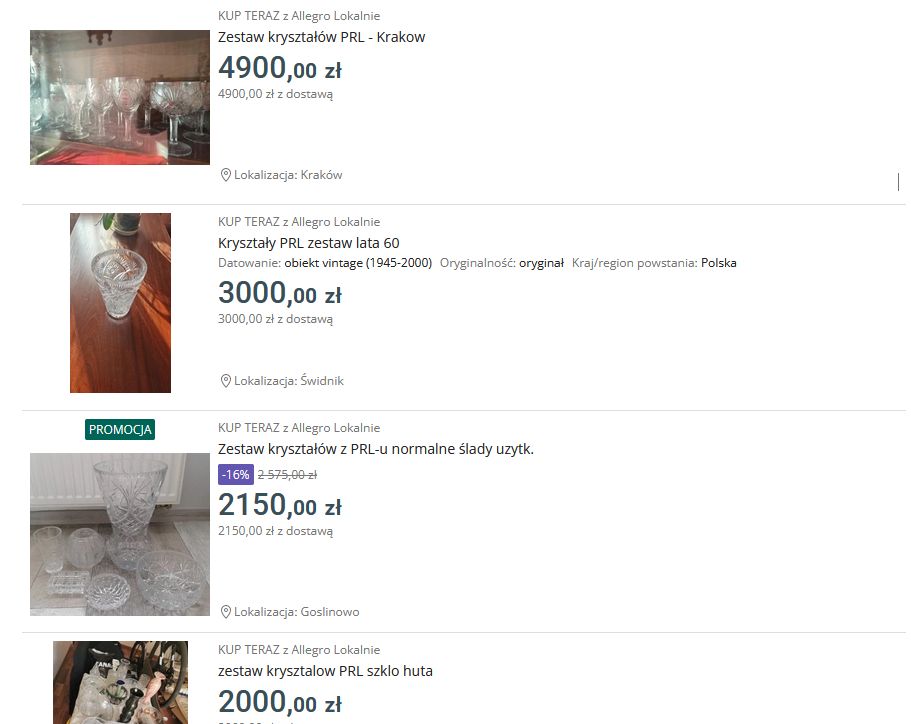Open the zestaw krysztalow PRL szklo huta listing
911x724 pixels.
pyautogui.click(x=325, y=671)
